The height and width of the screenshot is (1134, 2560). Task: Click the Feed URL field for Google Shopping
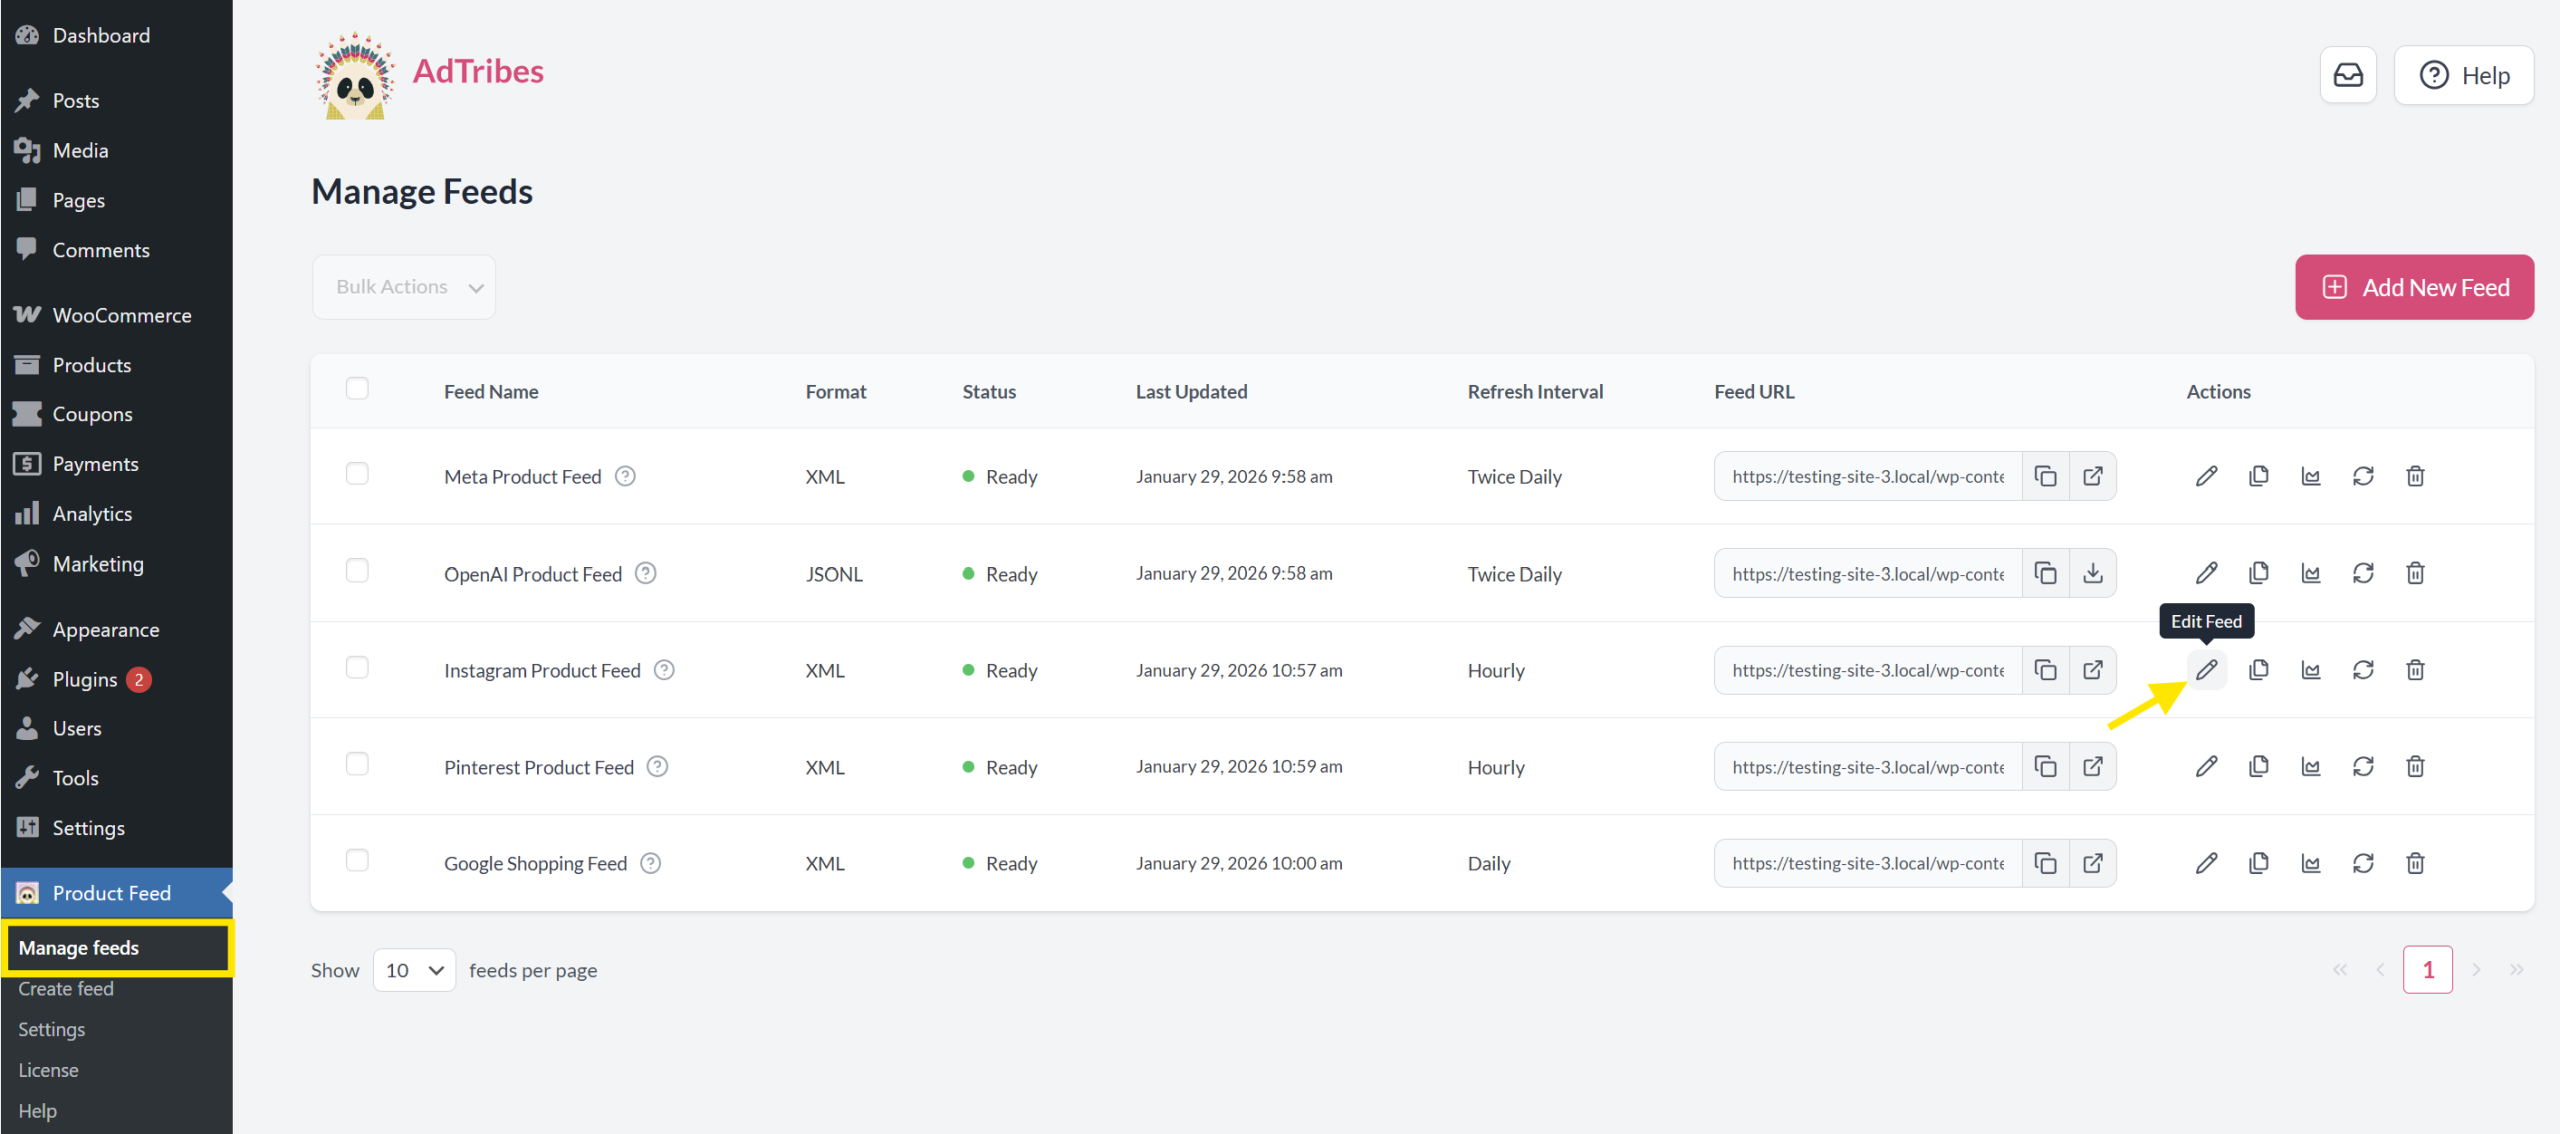(x=1867, y=863)
